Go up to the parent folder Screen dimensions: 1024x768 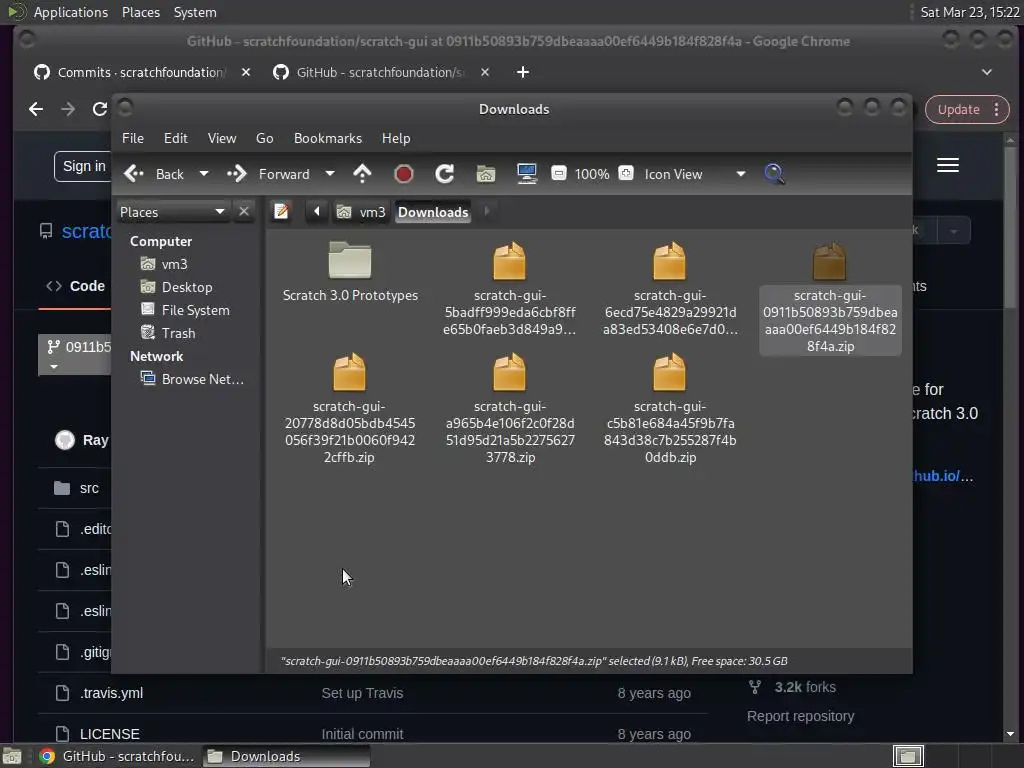coord(362,174)
